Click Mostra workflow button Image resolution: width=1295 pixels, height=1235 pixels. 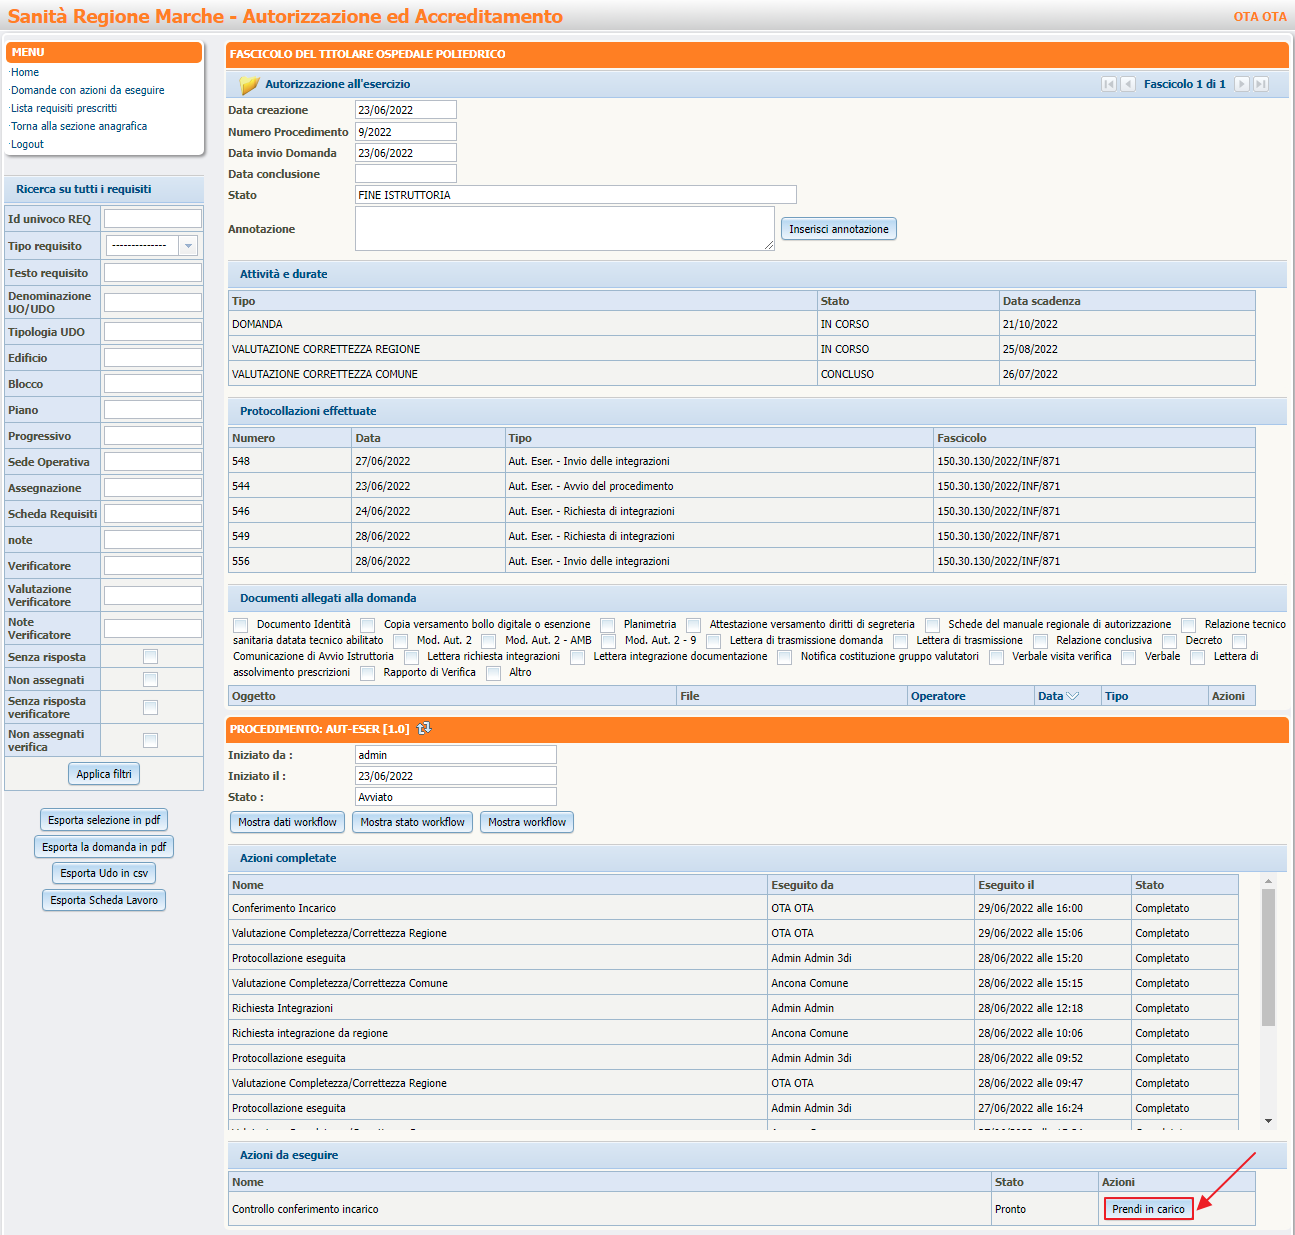(x=527, y=822)
